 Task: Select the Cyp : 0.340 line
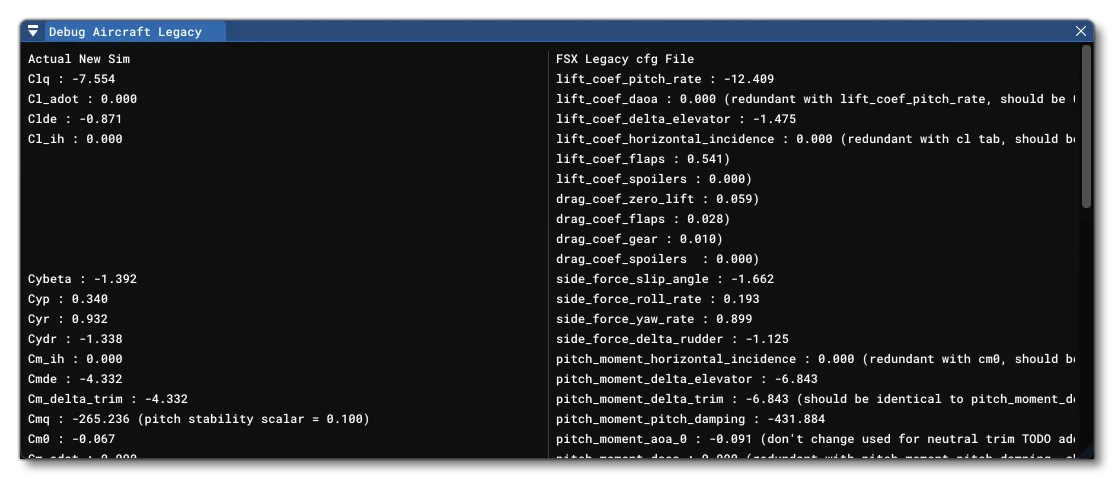68,298
